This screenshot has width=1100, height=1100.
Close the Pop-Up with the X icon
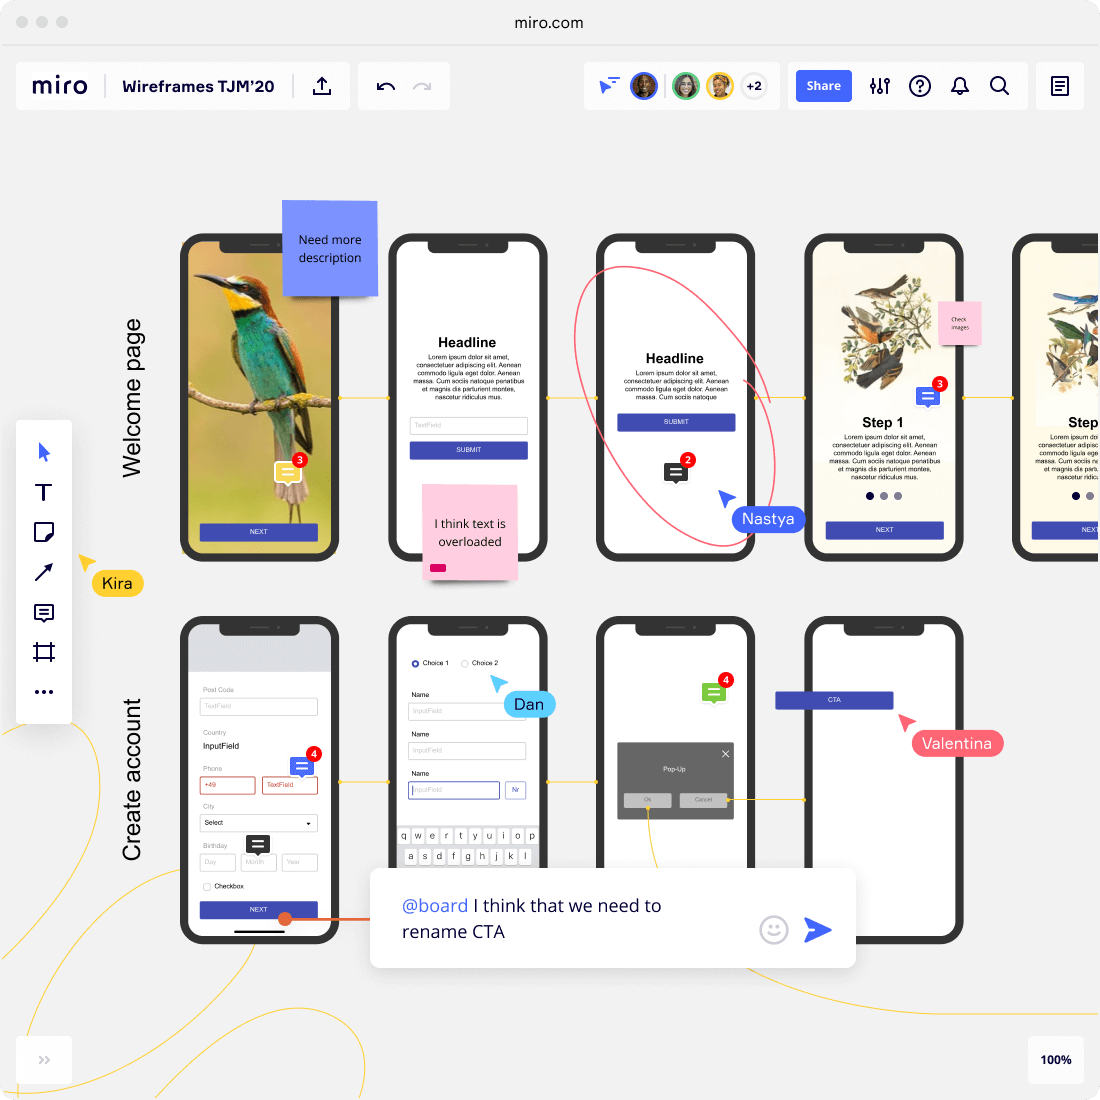(725, 753)
